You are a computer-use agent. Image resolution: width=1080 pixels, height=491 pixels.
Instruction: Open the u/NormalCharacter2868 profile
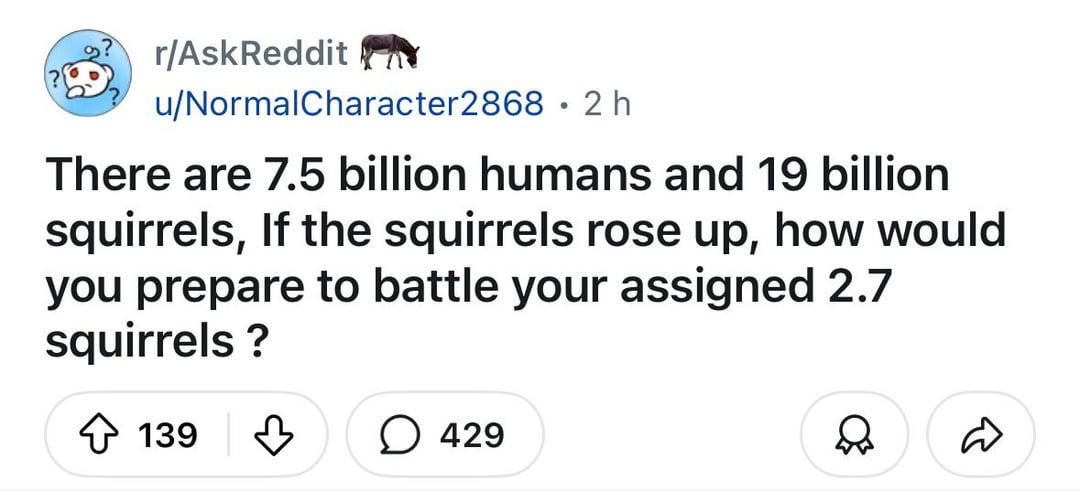coord(348,102)
